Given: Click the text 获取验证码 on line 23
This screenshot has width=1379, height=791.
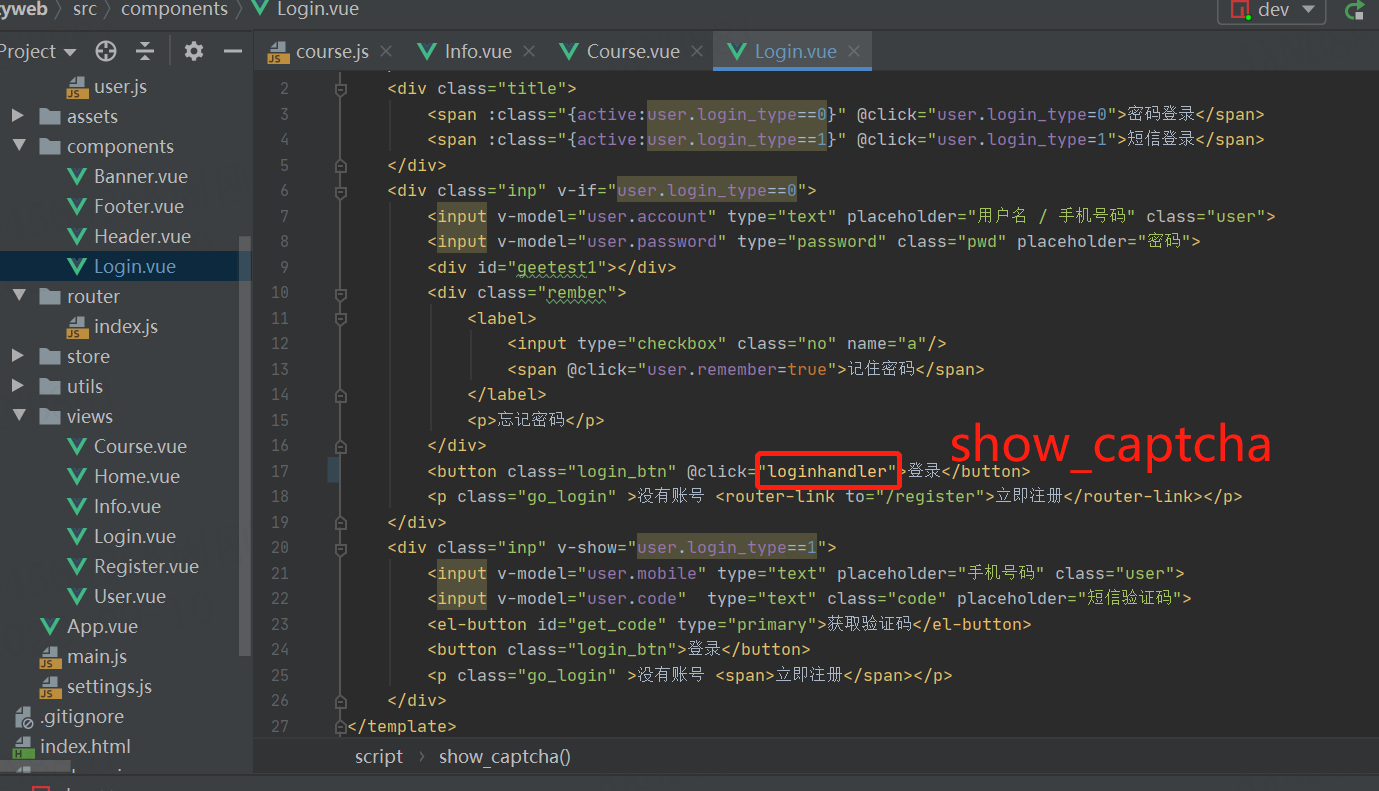Looking at the screenshot, I should tap(870, 624).
